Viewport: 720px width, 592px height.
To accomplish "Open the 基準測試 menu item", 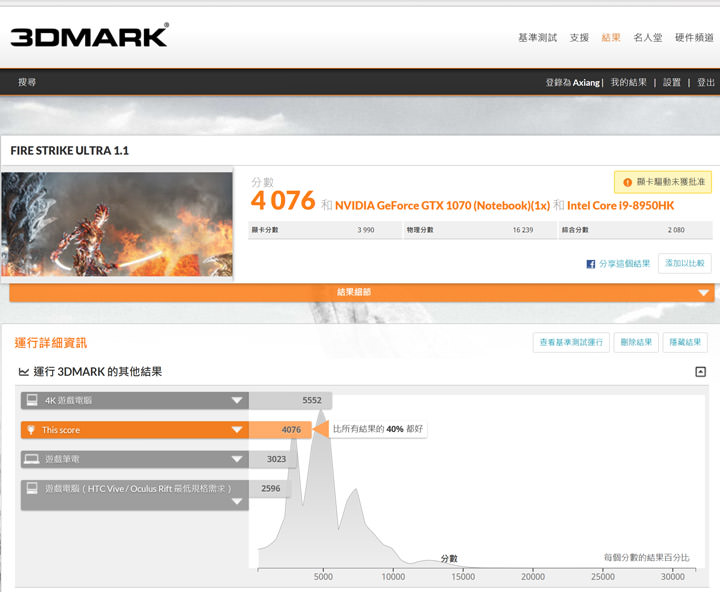I will (537, 38).
